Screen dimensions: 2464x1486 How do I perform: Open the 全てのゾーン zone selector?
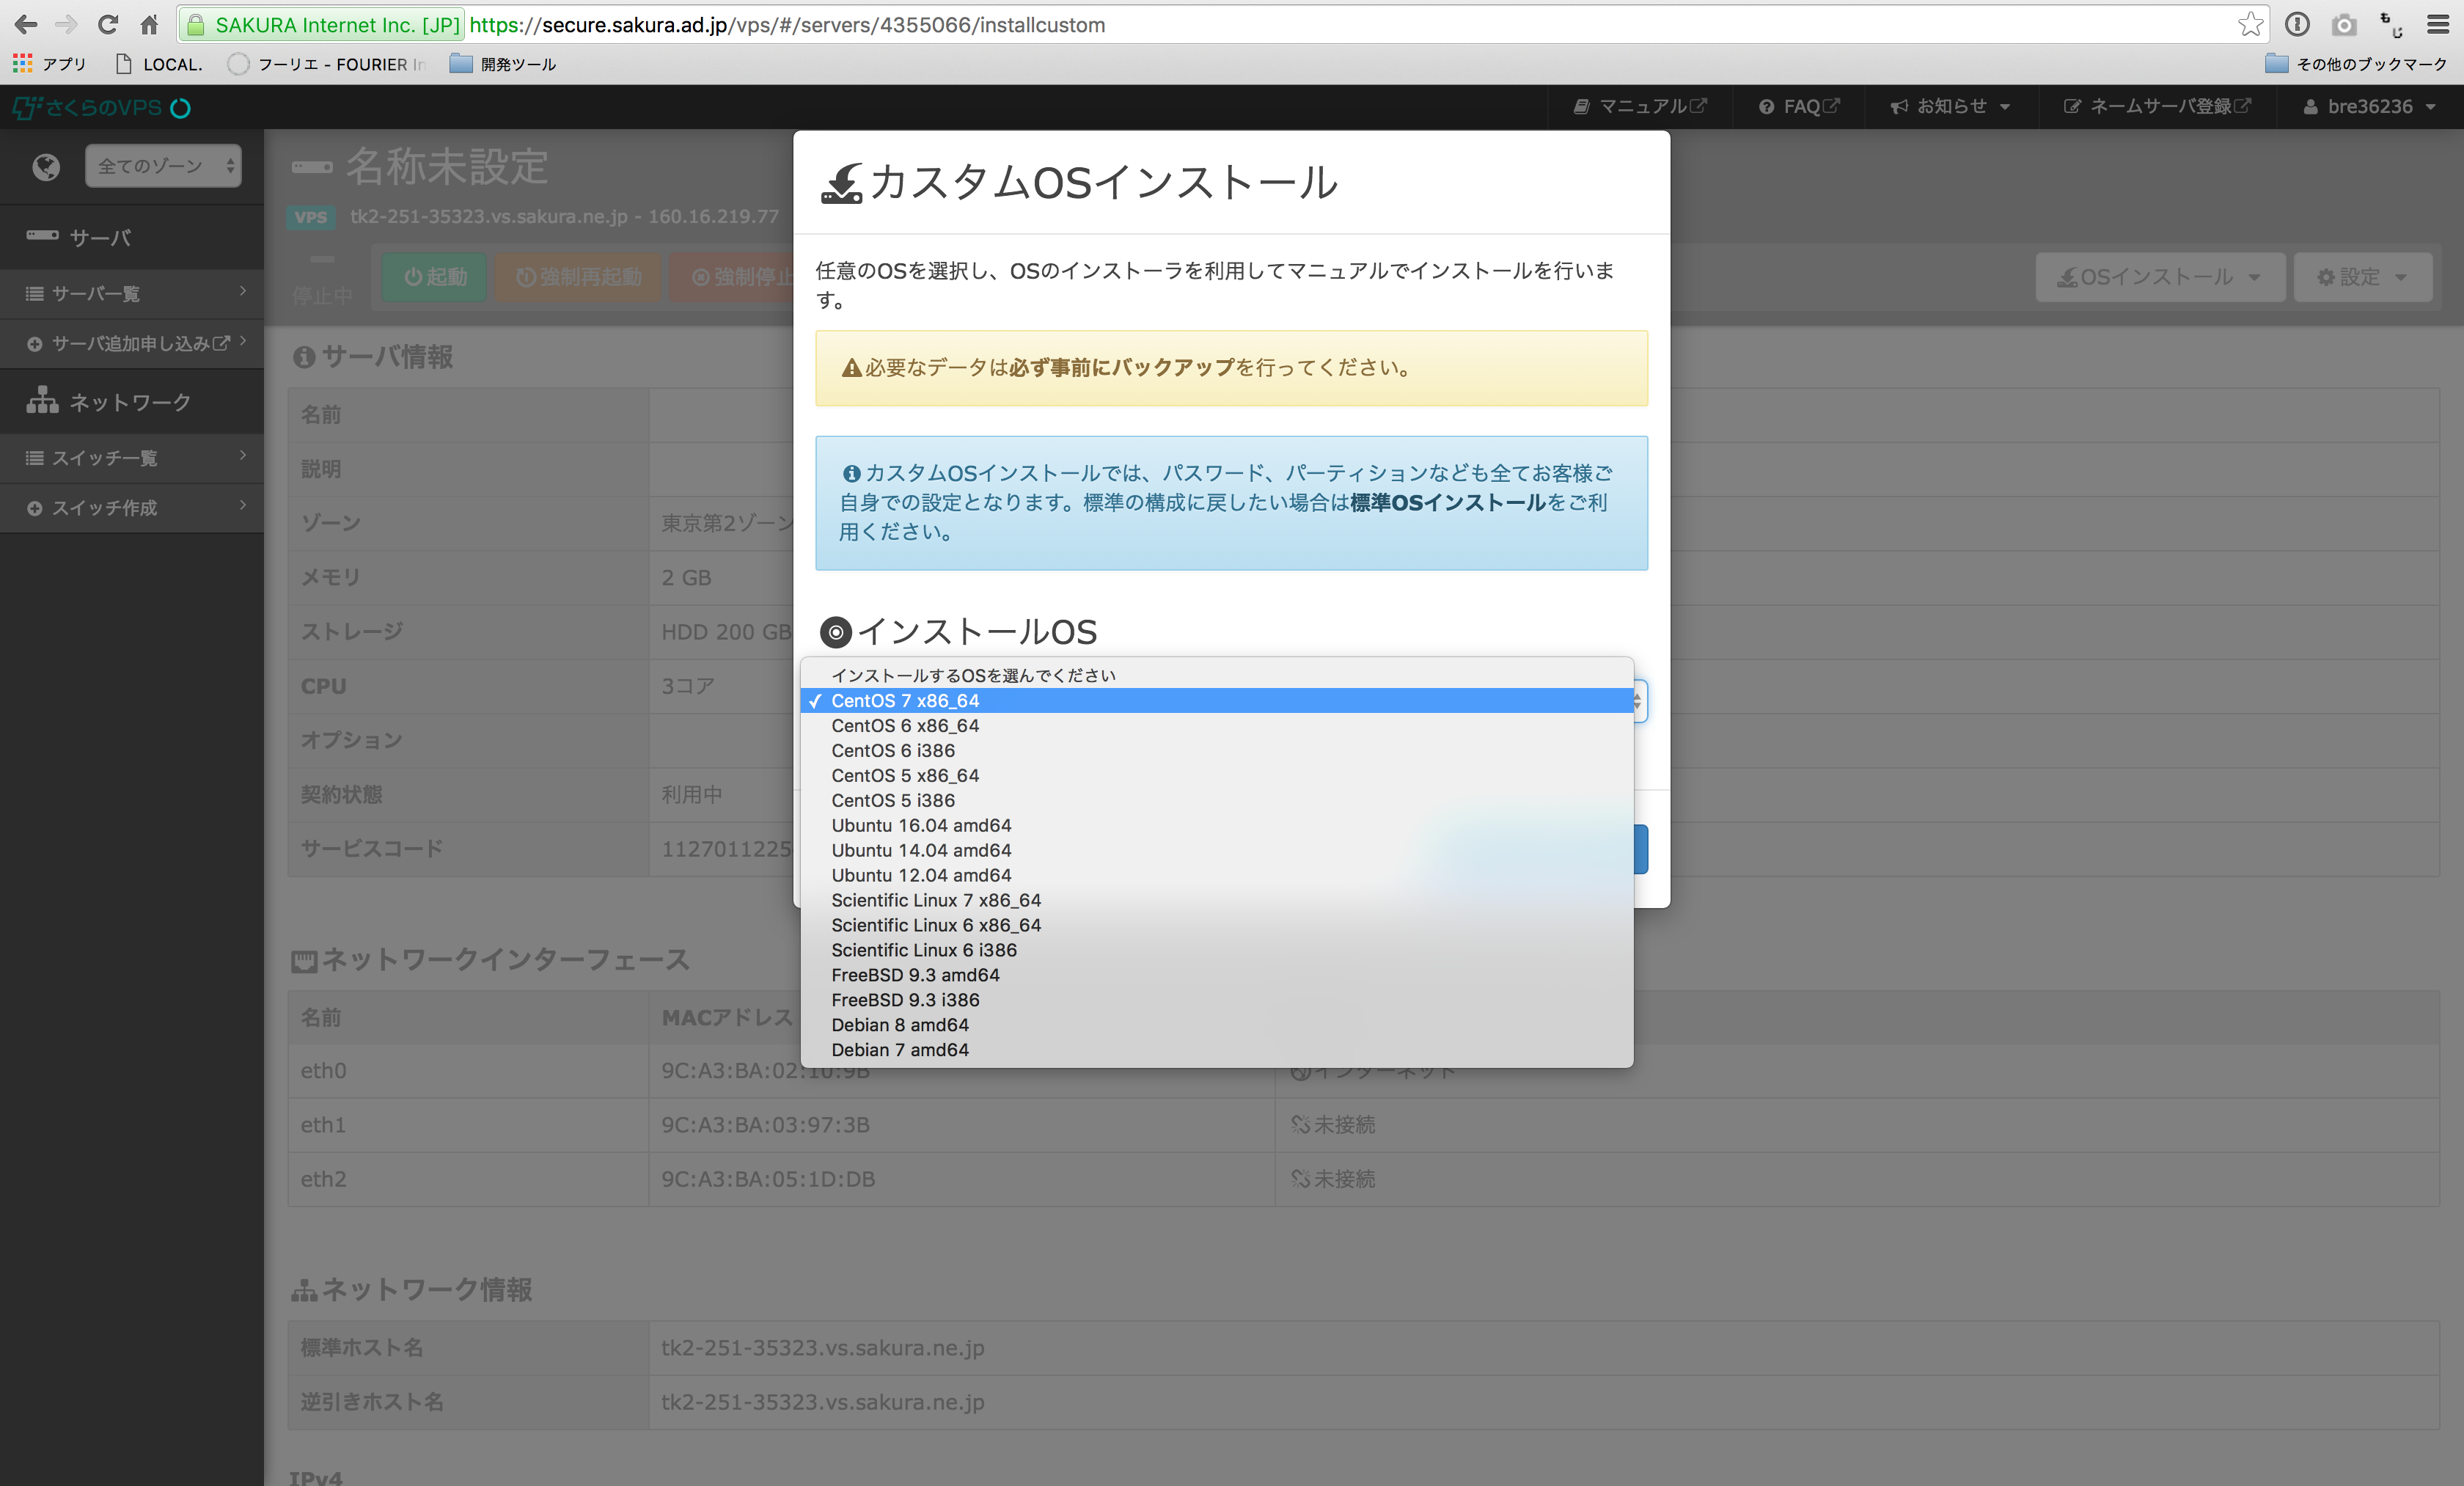pyautogui.click(x=163, y=166)
